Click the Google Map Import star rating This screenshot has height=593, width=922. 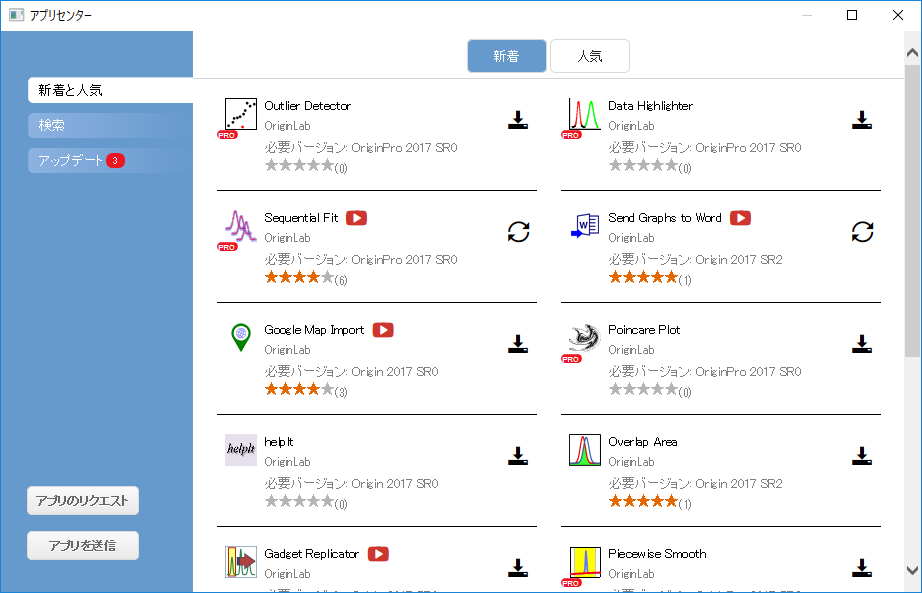[299, 389]
